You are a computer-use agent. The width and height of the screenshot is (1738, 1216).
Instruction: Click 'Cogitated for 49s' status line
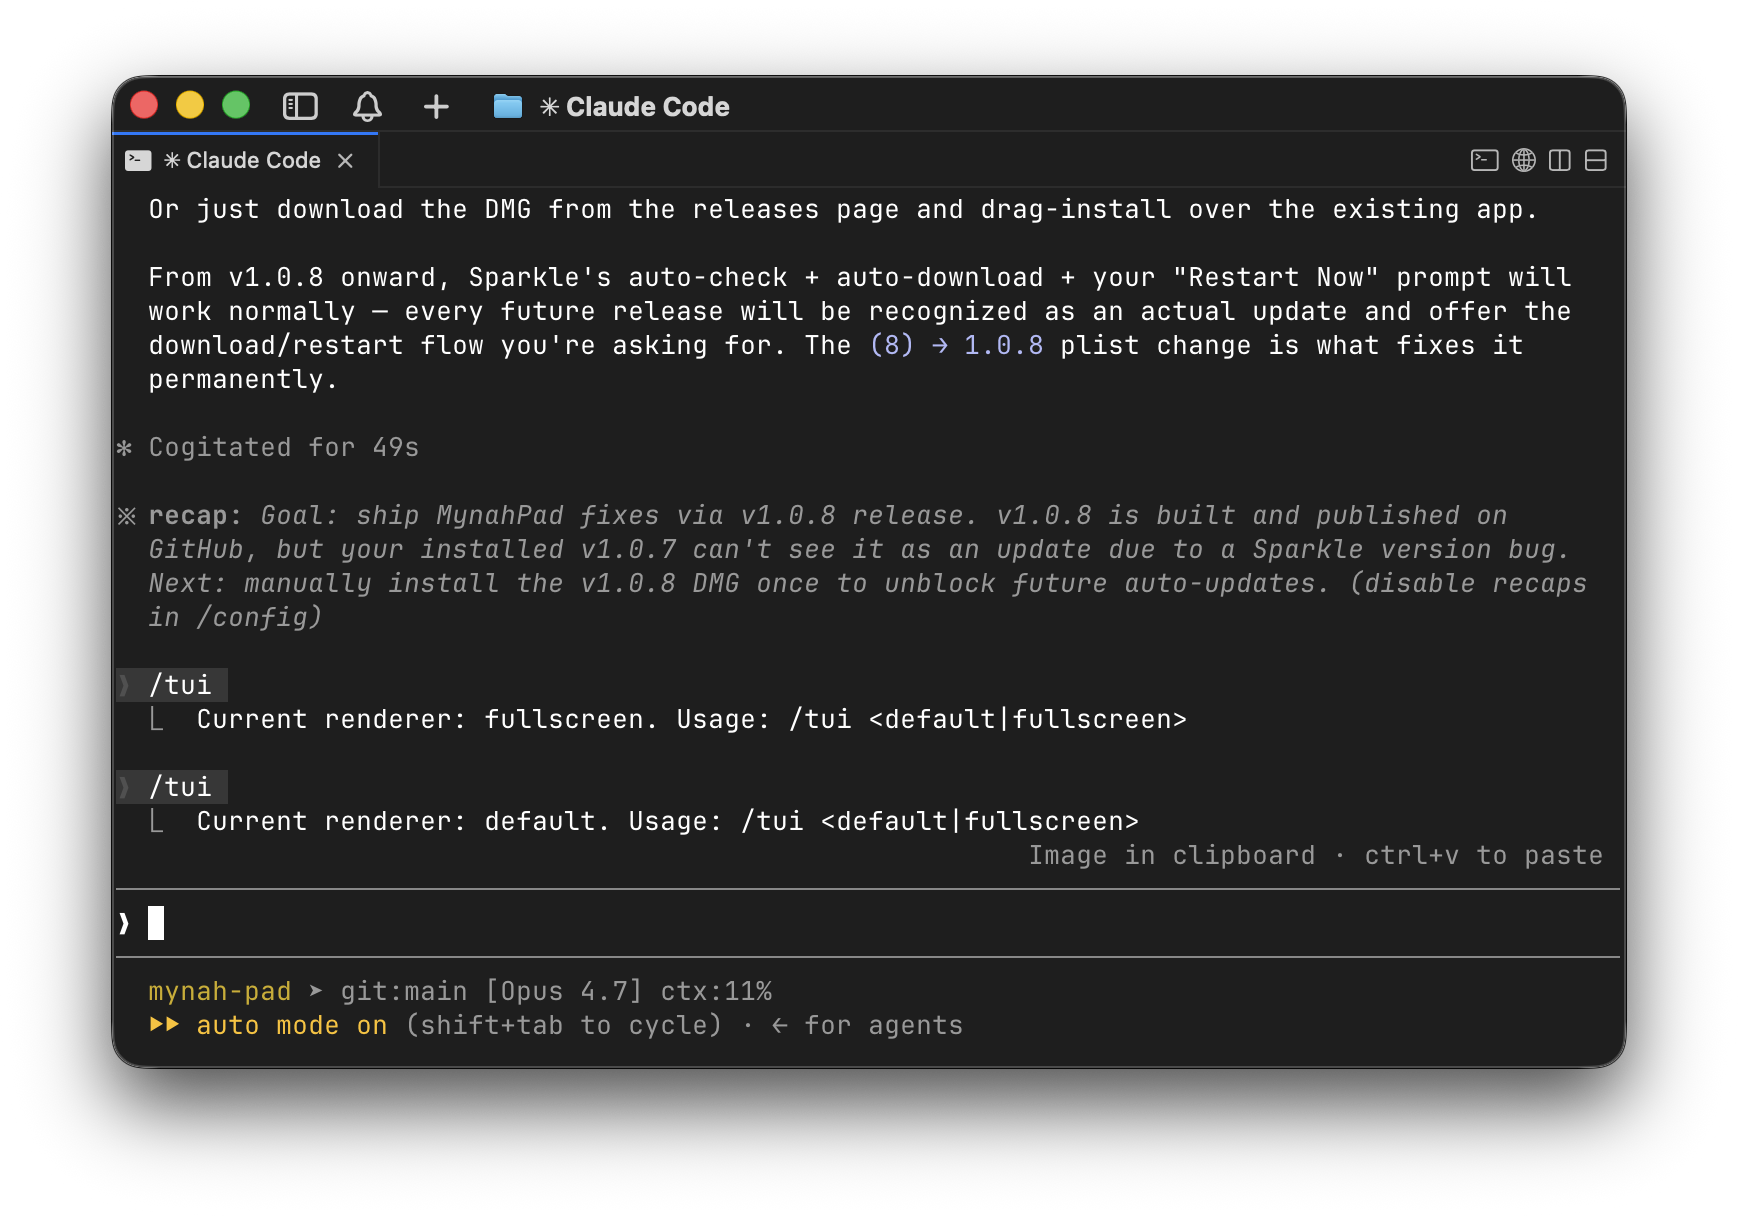(x=283, y=447)
